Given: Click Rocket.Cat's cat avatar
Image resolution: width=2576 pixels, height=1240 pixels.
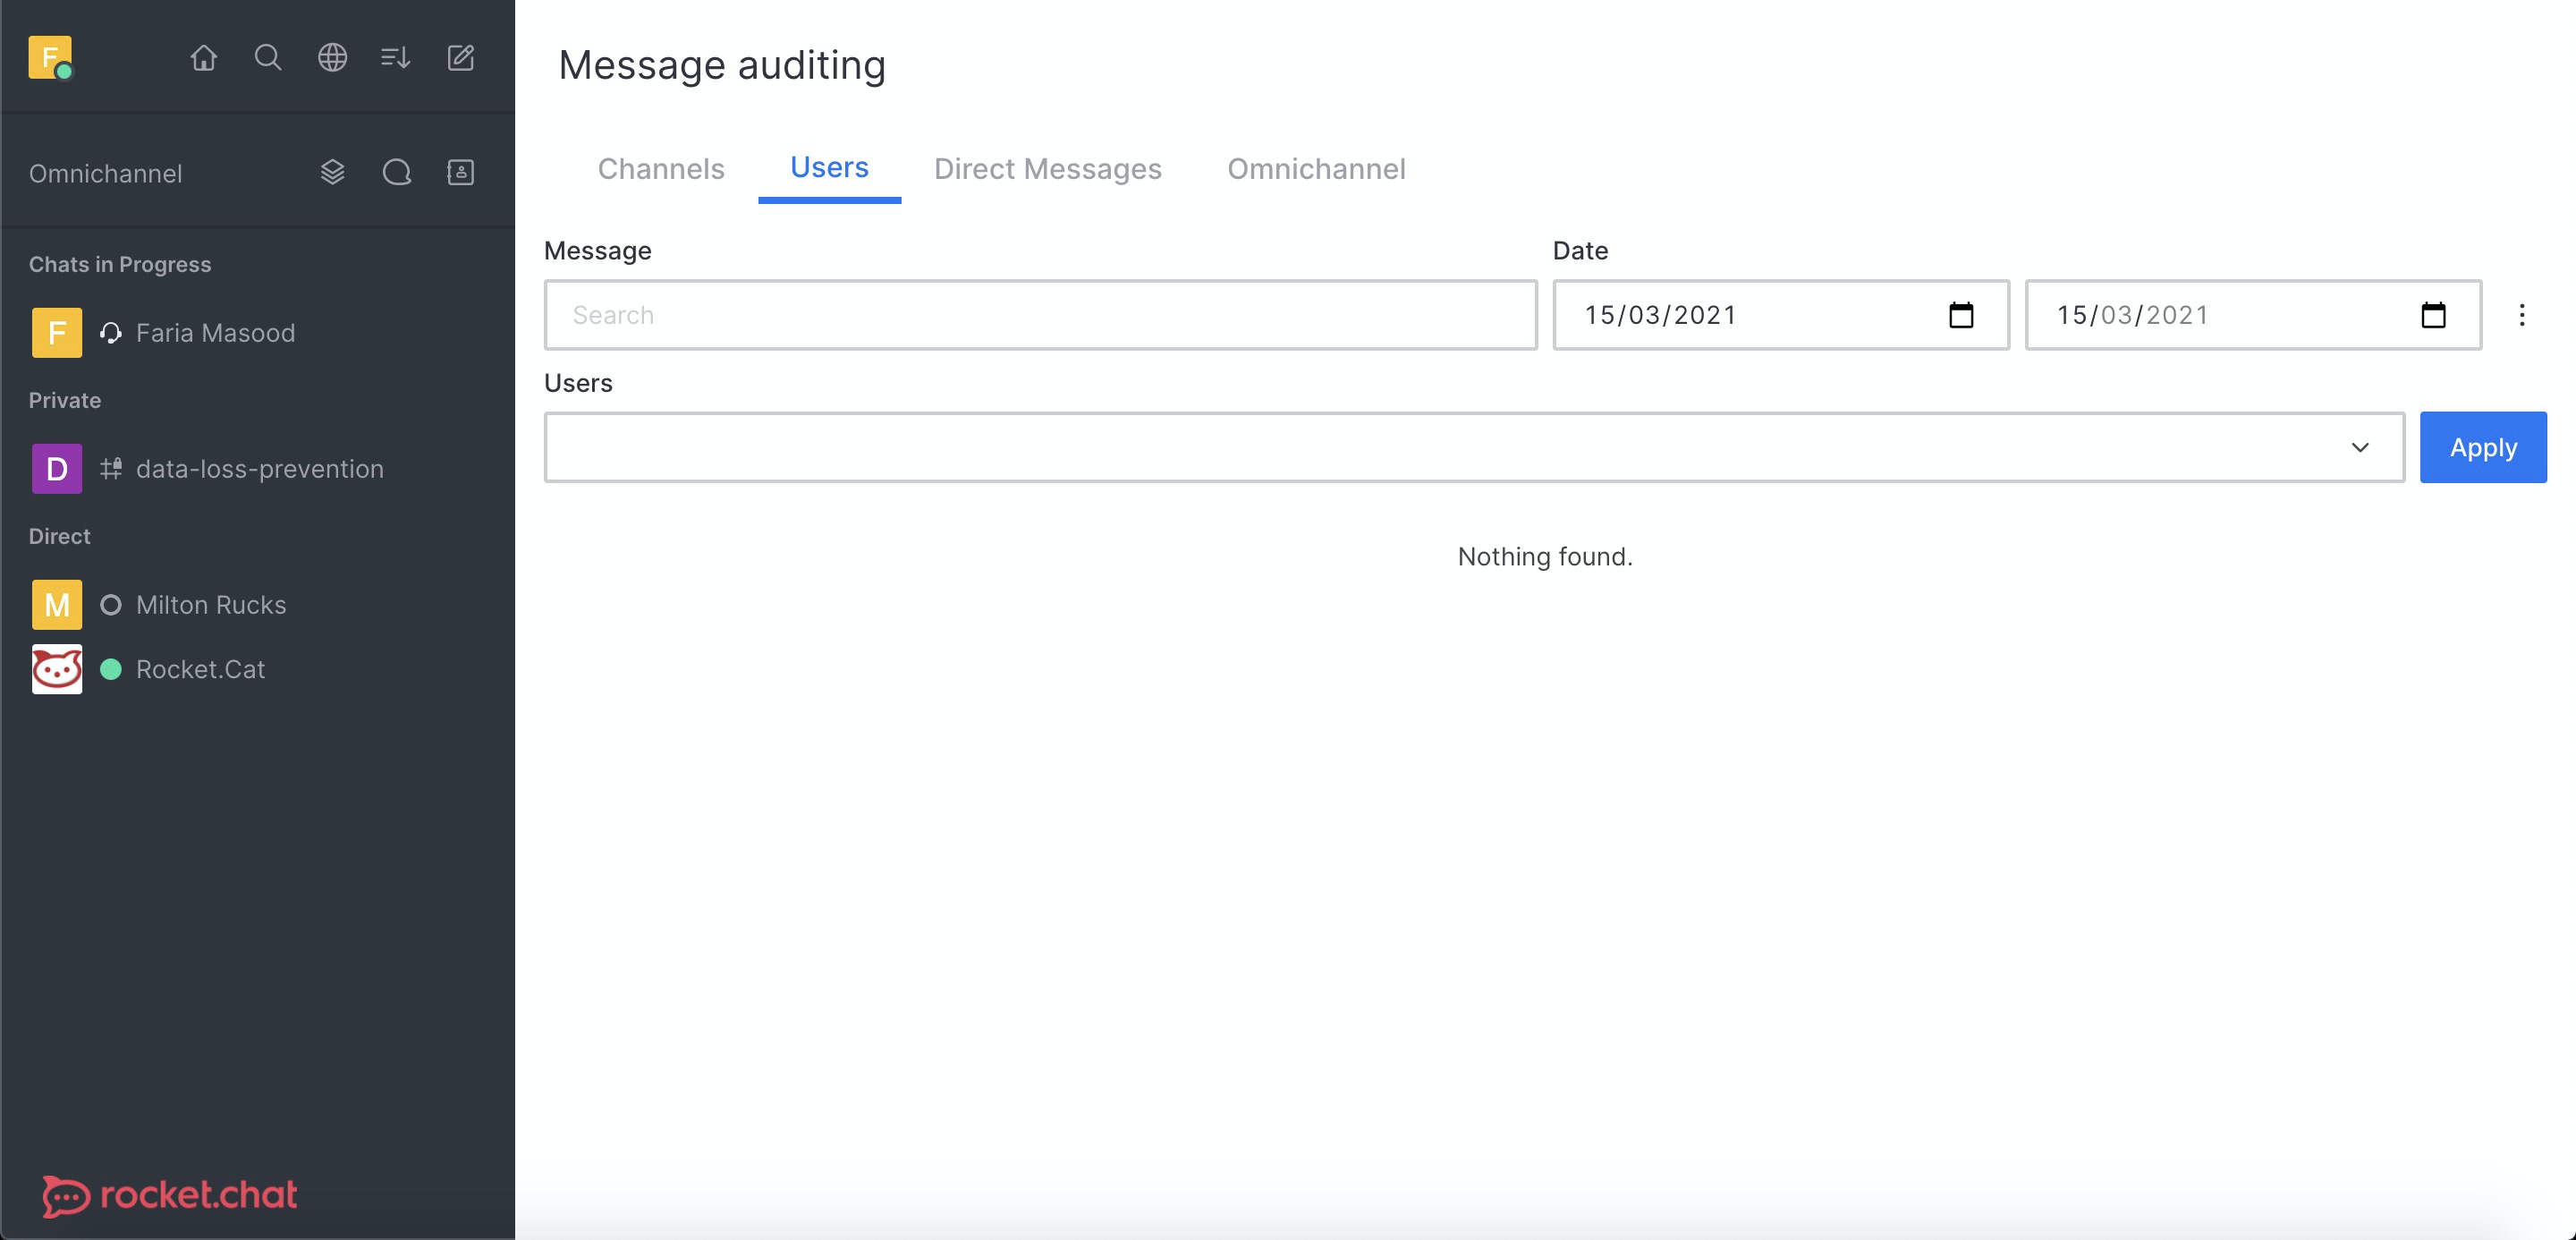Looking at the screenshot, I should pos(57,668).
